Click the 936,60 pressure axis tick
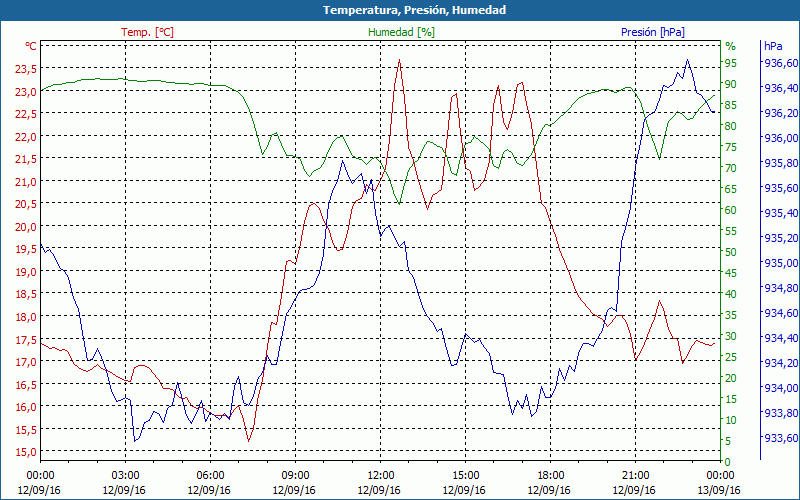 781,63
